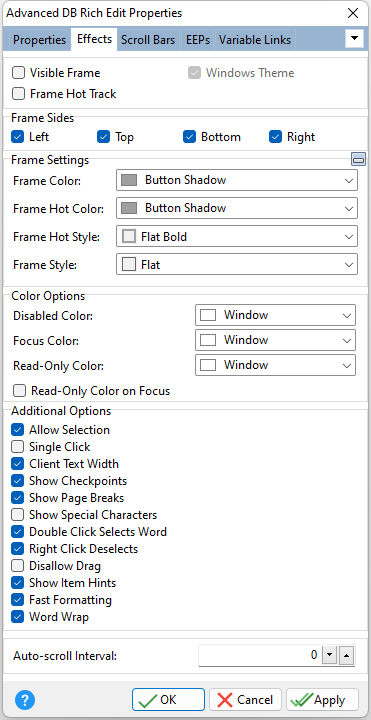Open the Frame Hot Color dropdown
Screen dimensions: 371x720
tap(237, 208)
